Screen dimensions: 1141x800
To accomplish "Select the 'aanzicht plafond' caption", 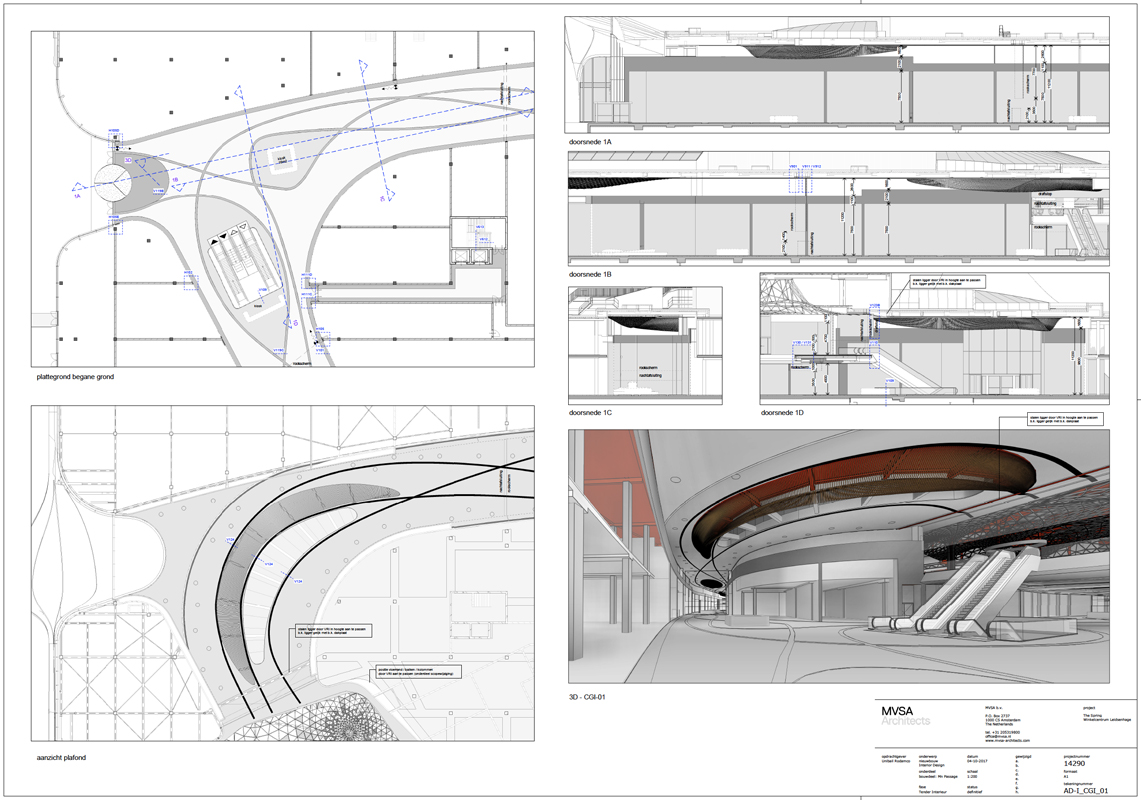I will pos(60,757).
